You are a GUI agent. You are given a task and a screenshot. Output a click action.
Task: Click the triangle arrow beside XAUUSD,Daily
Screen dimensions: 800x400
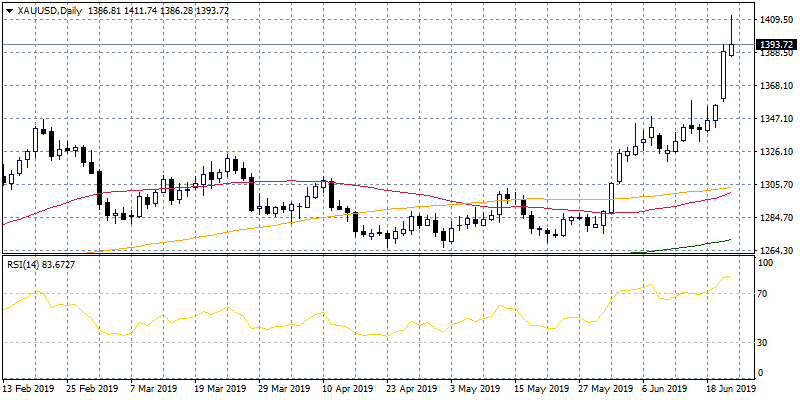point(9,10)
